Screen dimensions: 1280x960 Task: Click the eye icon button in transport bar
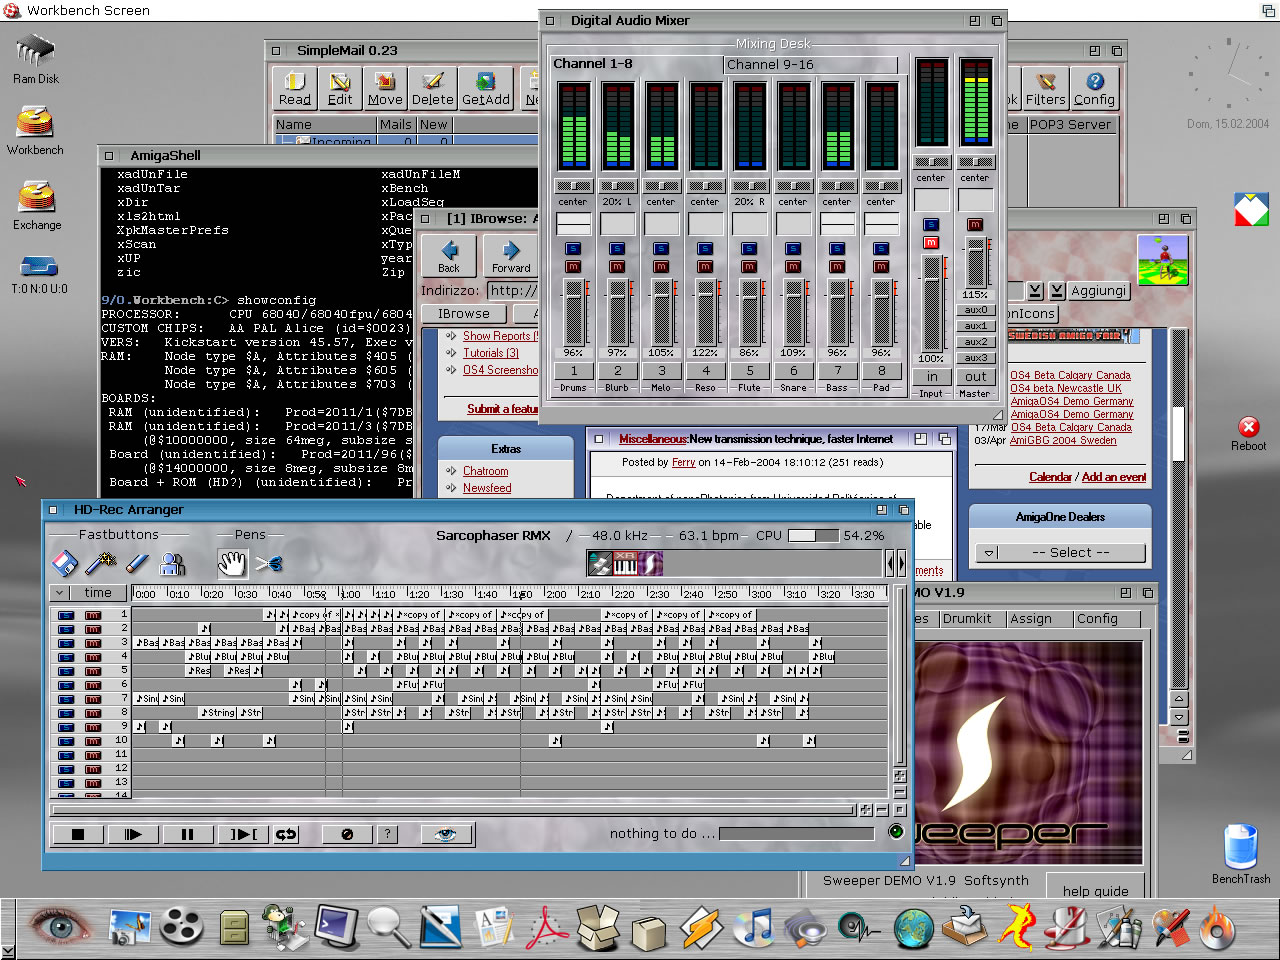(445, 834)
